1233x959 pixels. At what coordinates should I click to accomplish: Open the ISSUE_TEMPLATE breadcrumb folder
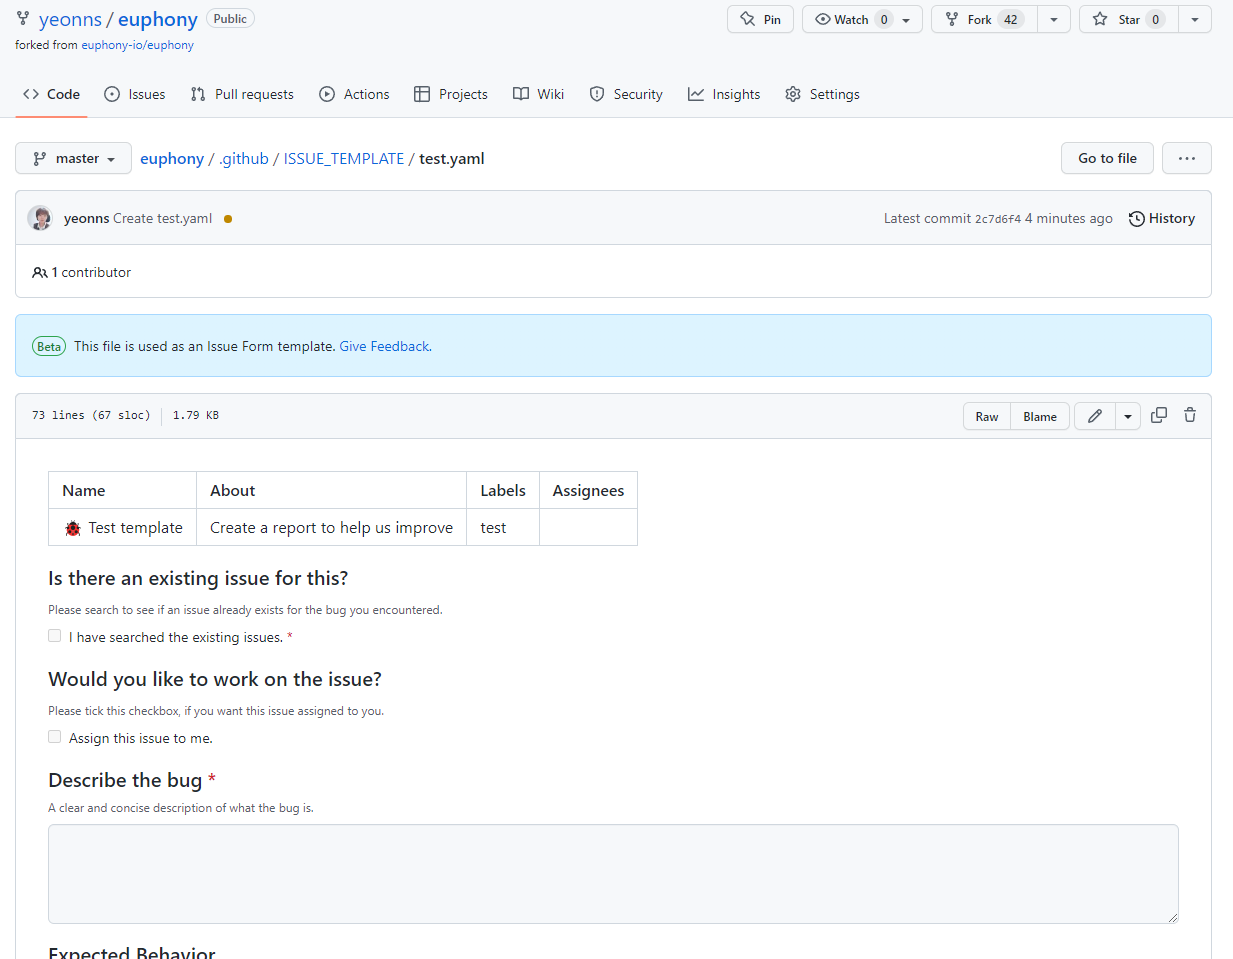pos(344,158)
